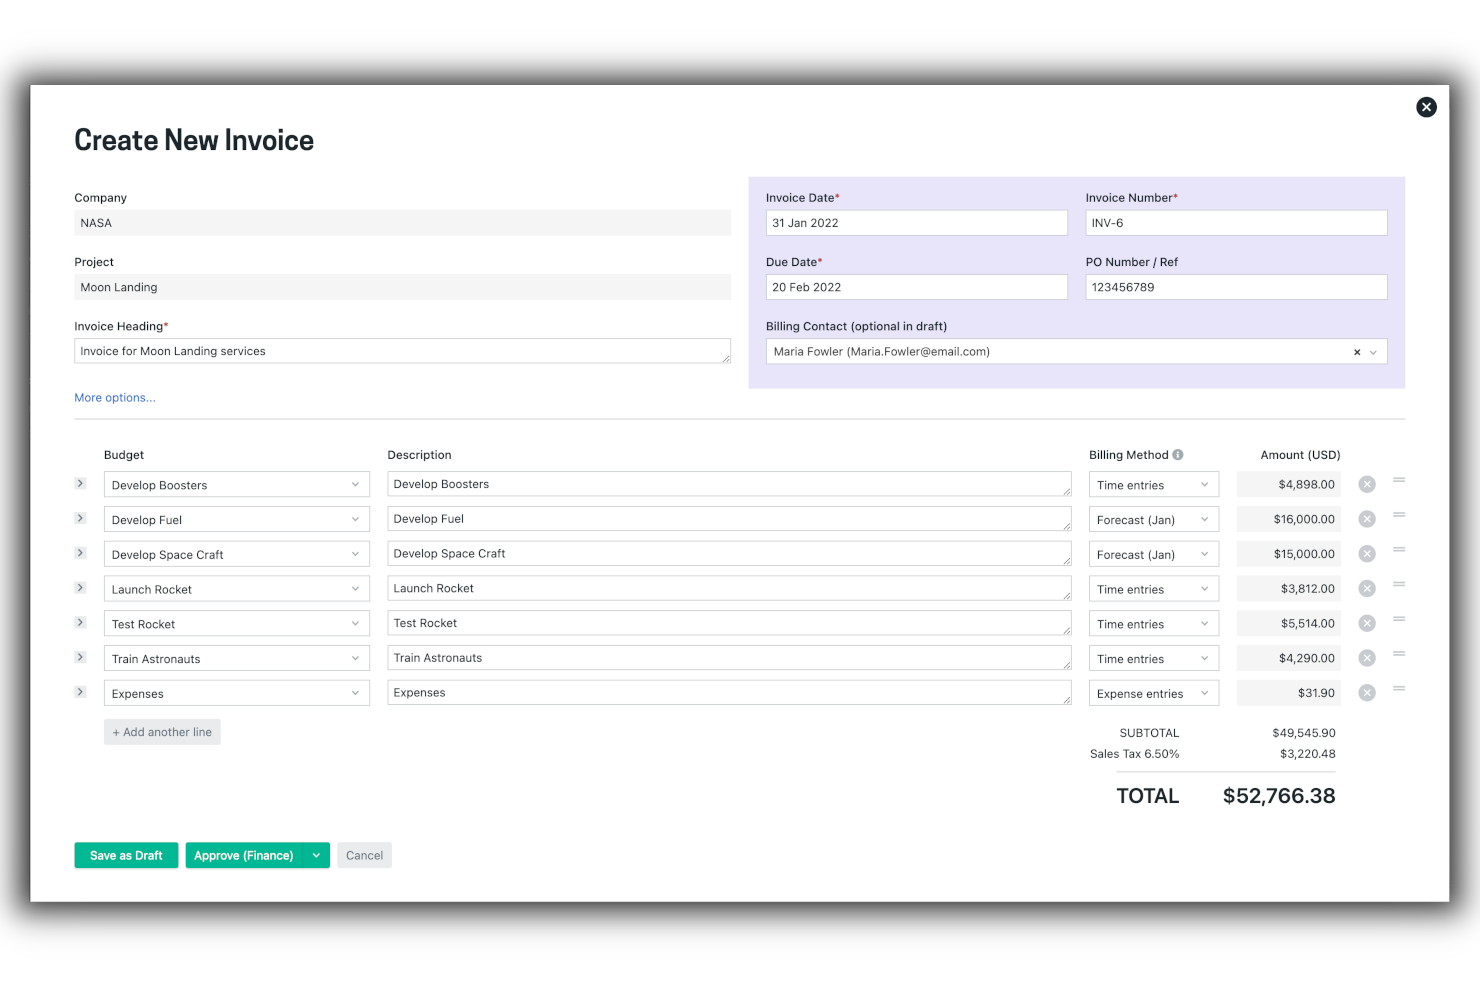This screenshot has width=1480, height=987.
Task: Remove the Expenses line item
Action: [1367, 693]
